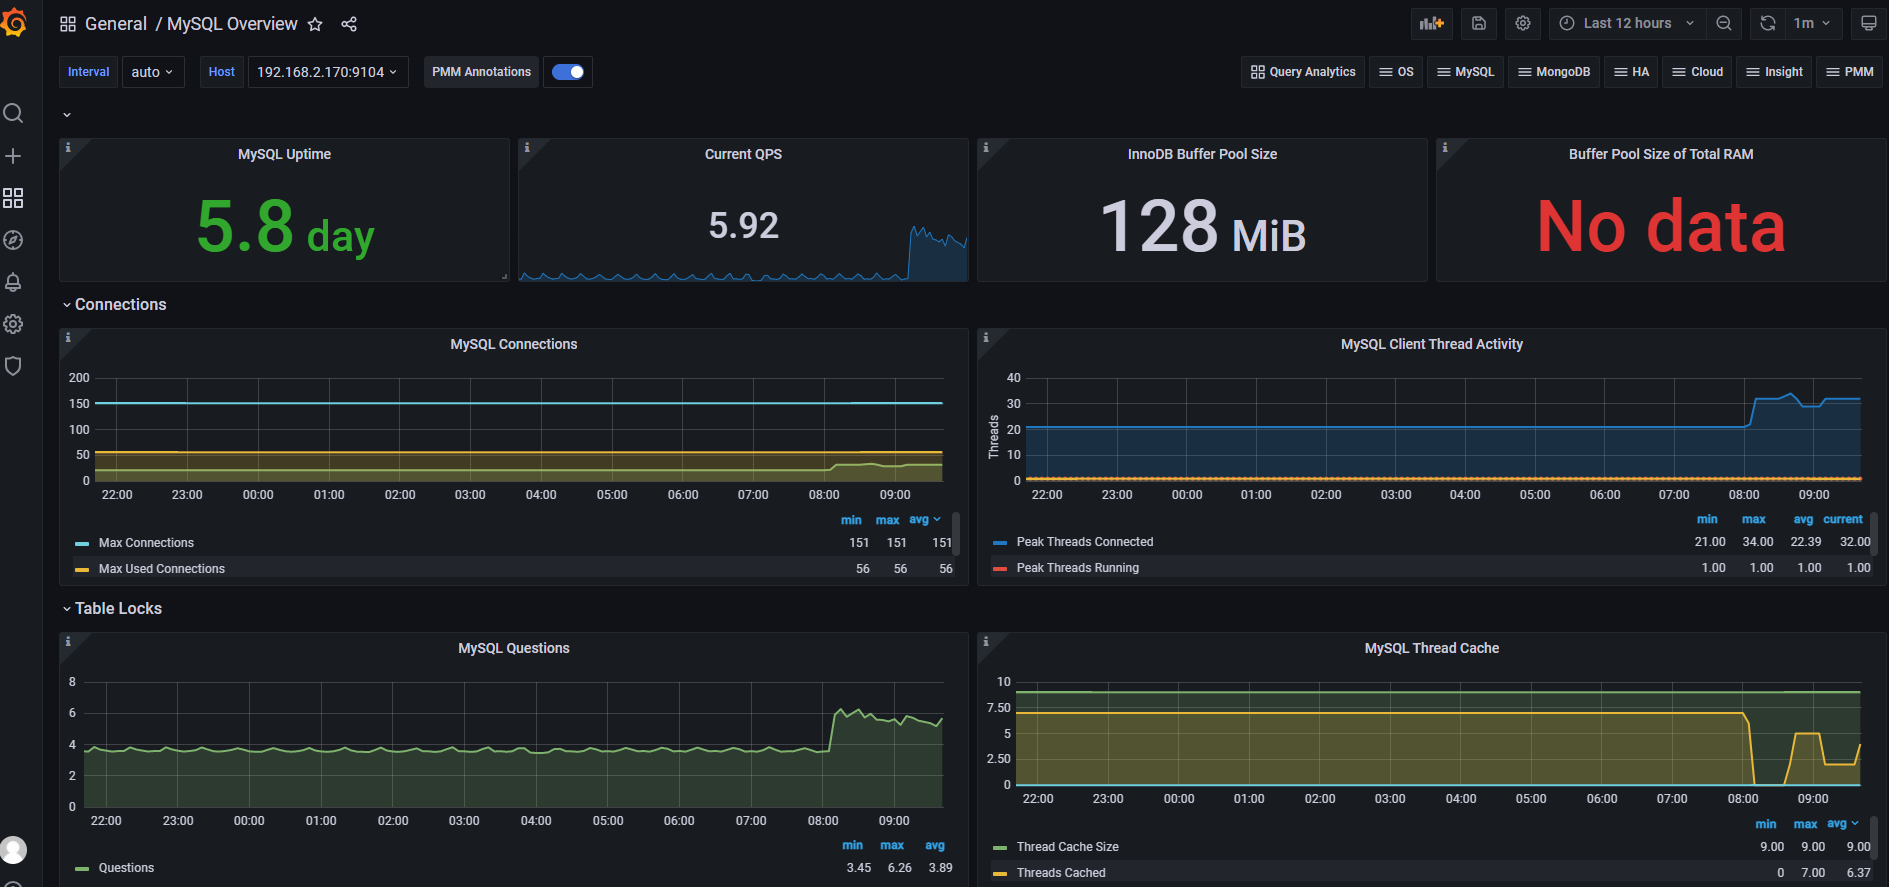Share the dashboard via share icon

coord(349,24)
